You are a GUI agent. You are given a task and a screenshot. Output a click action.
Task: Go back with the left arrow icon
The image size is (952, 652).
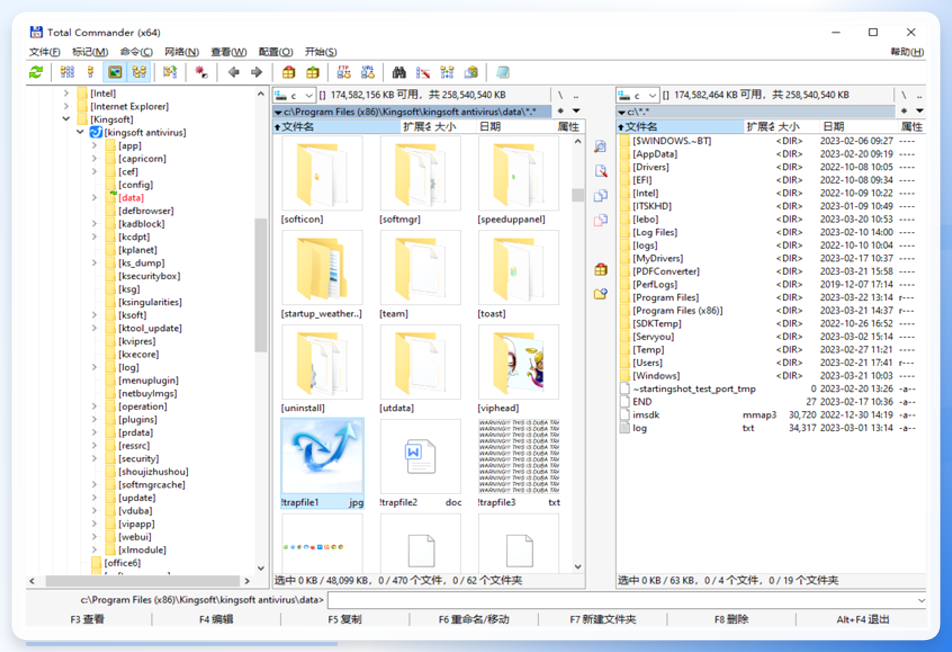click(234, 72)
